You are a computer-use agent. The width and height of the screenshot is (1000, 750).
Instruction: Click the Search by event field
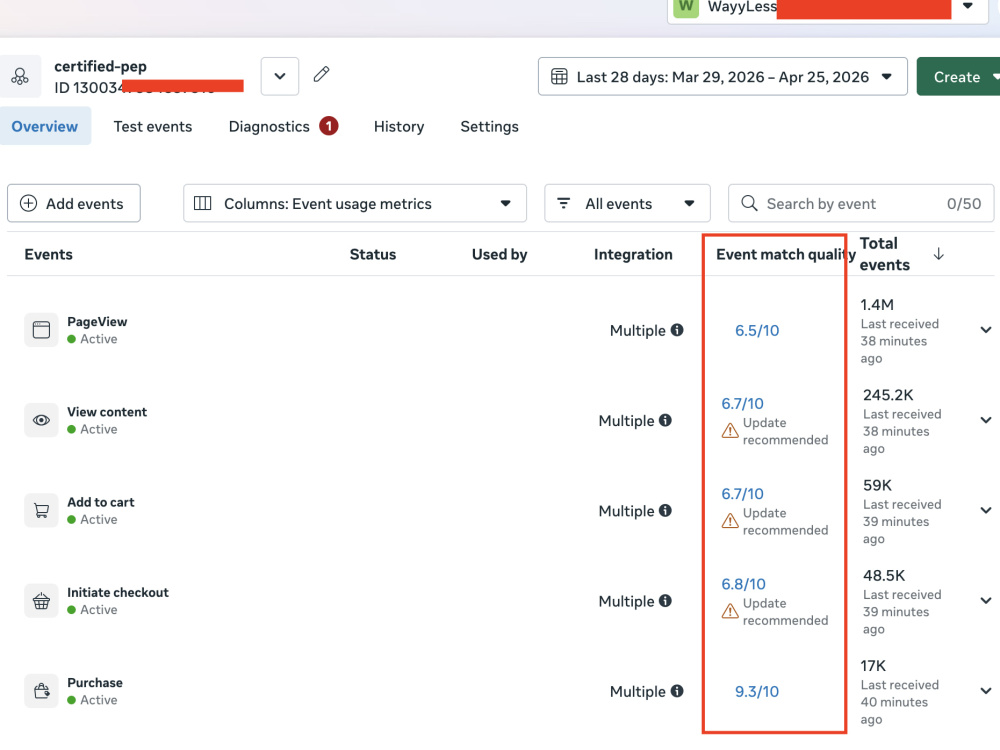(861, 203)
